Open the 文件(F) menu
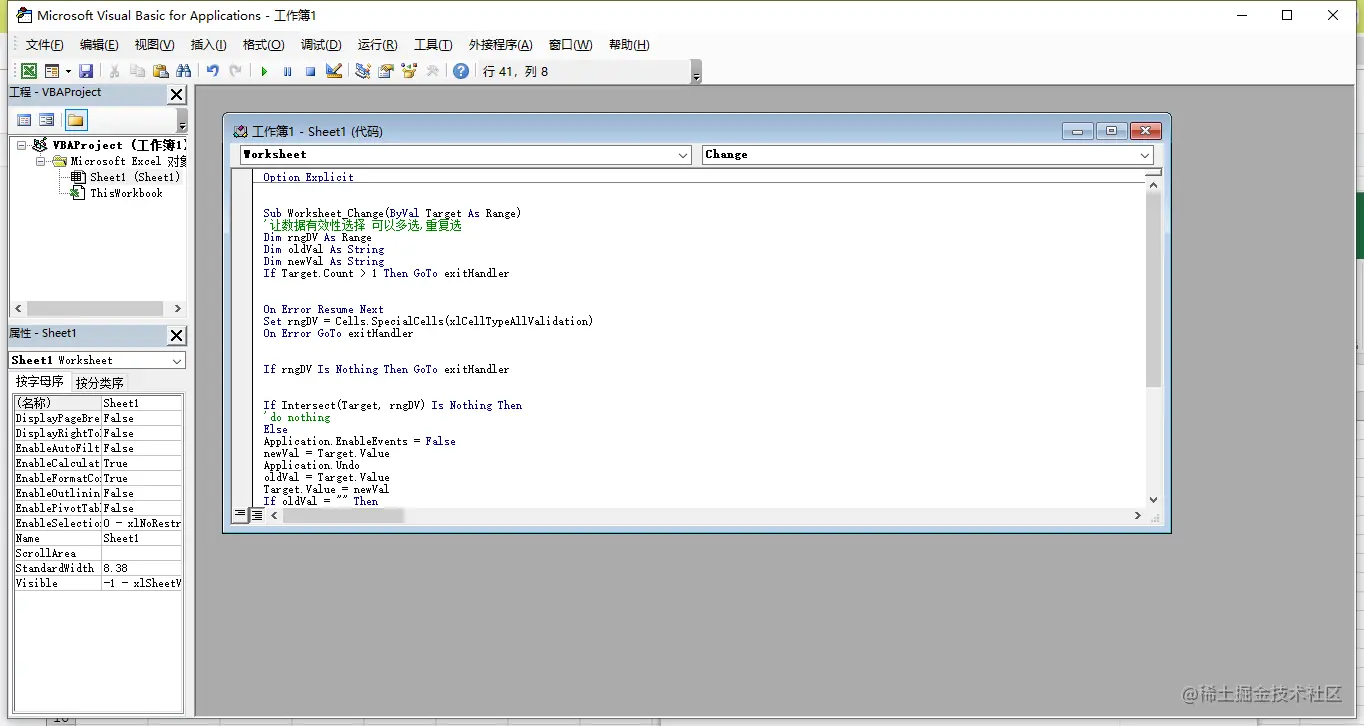This screenshot has height=726, width=1364. 44,45
